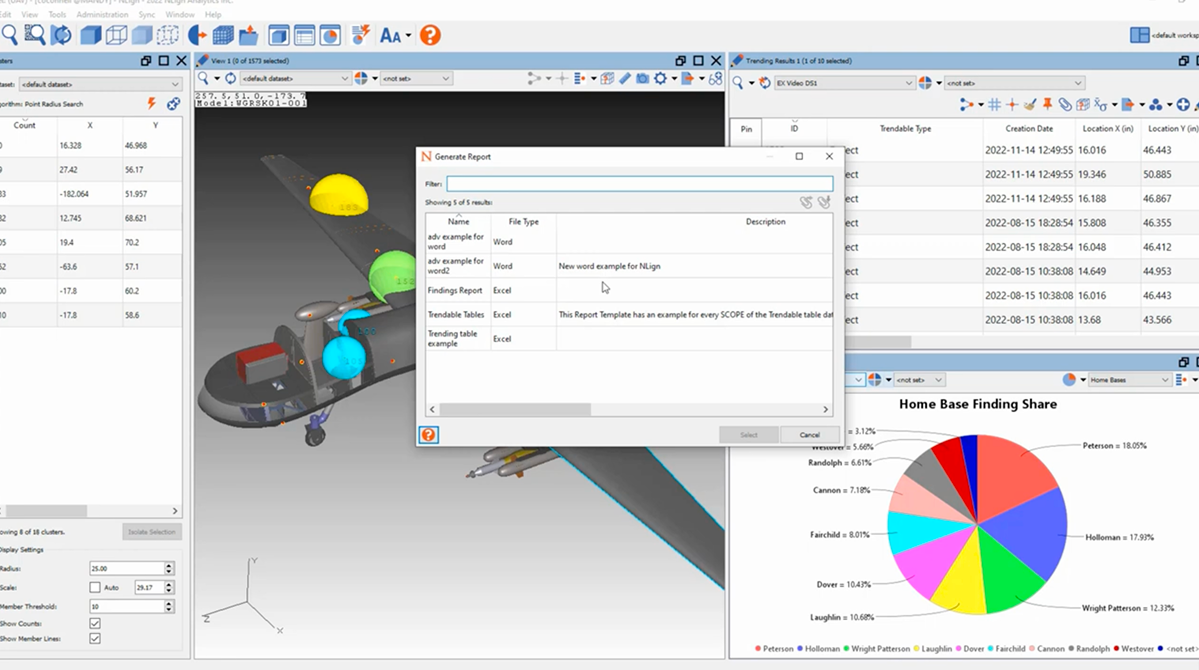Screen dimensions: 1199x670
Task: Open the gear settings icon in View 1
Action: click(660, 78)
